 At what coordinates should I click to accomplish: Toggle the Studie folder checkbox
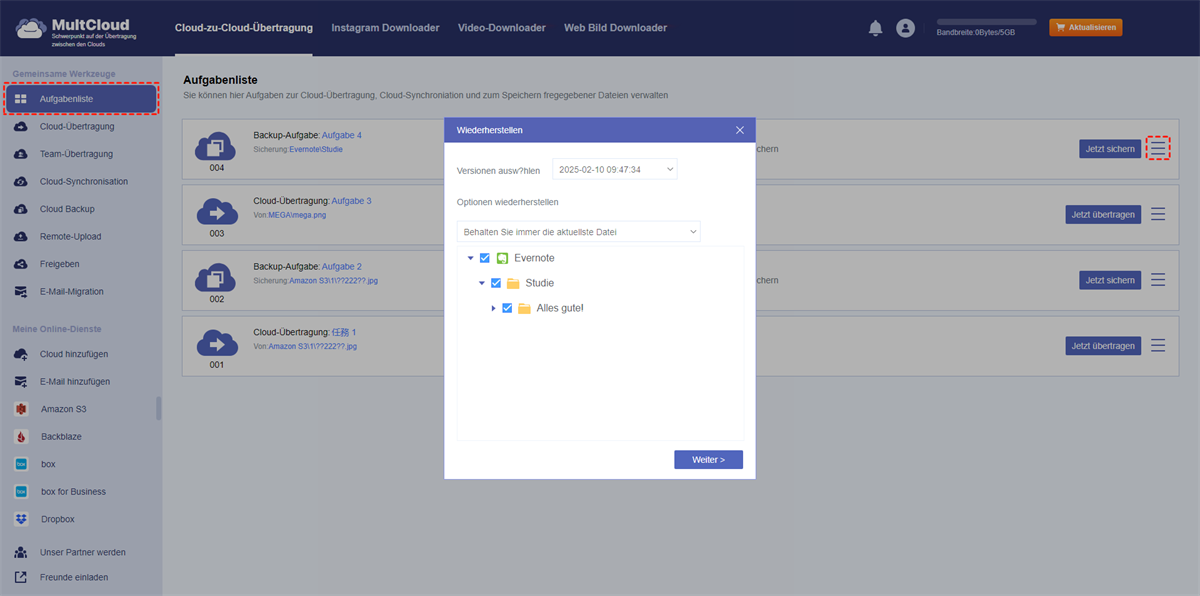(496, 283)
